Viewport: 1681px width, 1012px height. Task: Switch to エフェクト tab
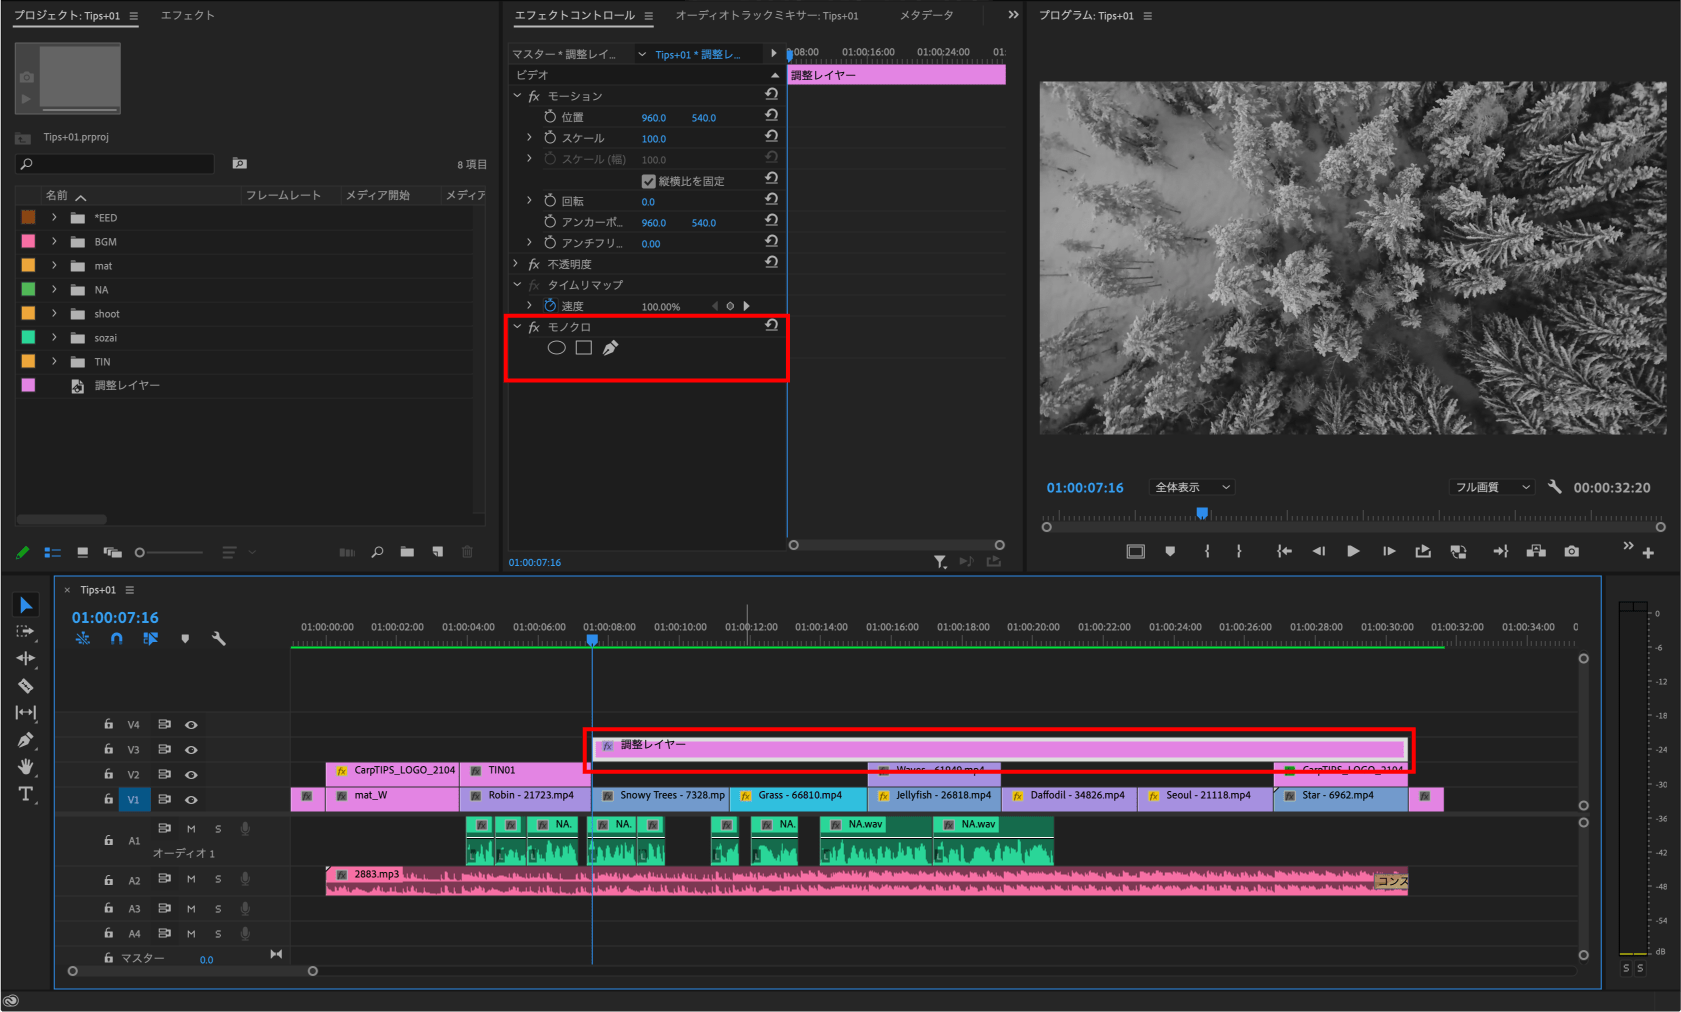[188, 15]
